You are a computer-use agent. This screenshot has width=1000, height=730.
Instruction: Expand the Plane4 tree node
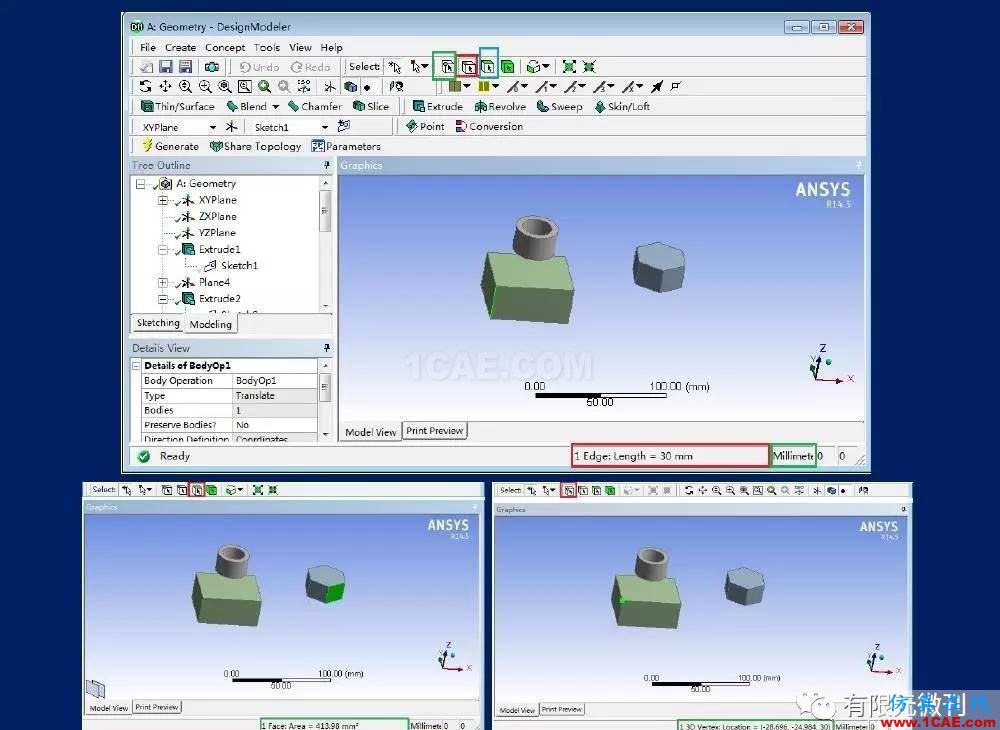pos(163,283)
